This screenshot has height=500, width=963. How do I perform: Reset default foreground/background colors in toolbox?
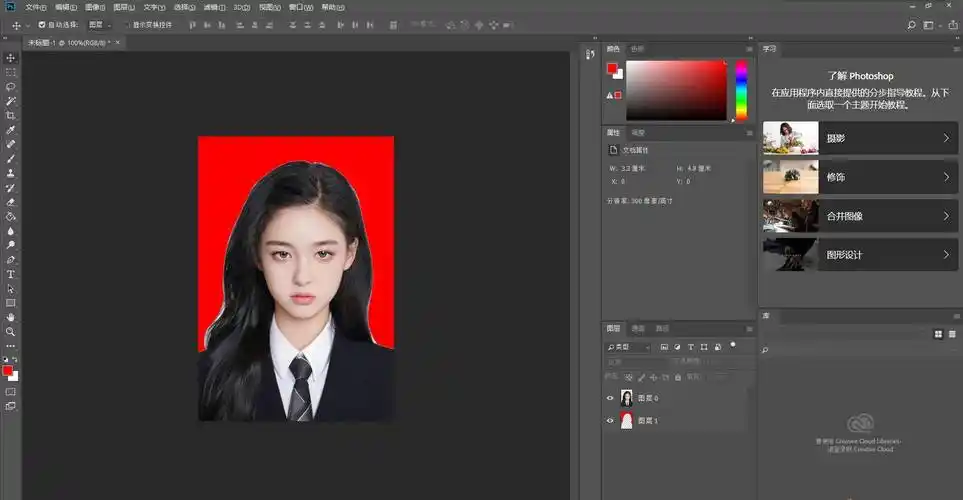point(6,360)
